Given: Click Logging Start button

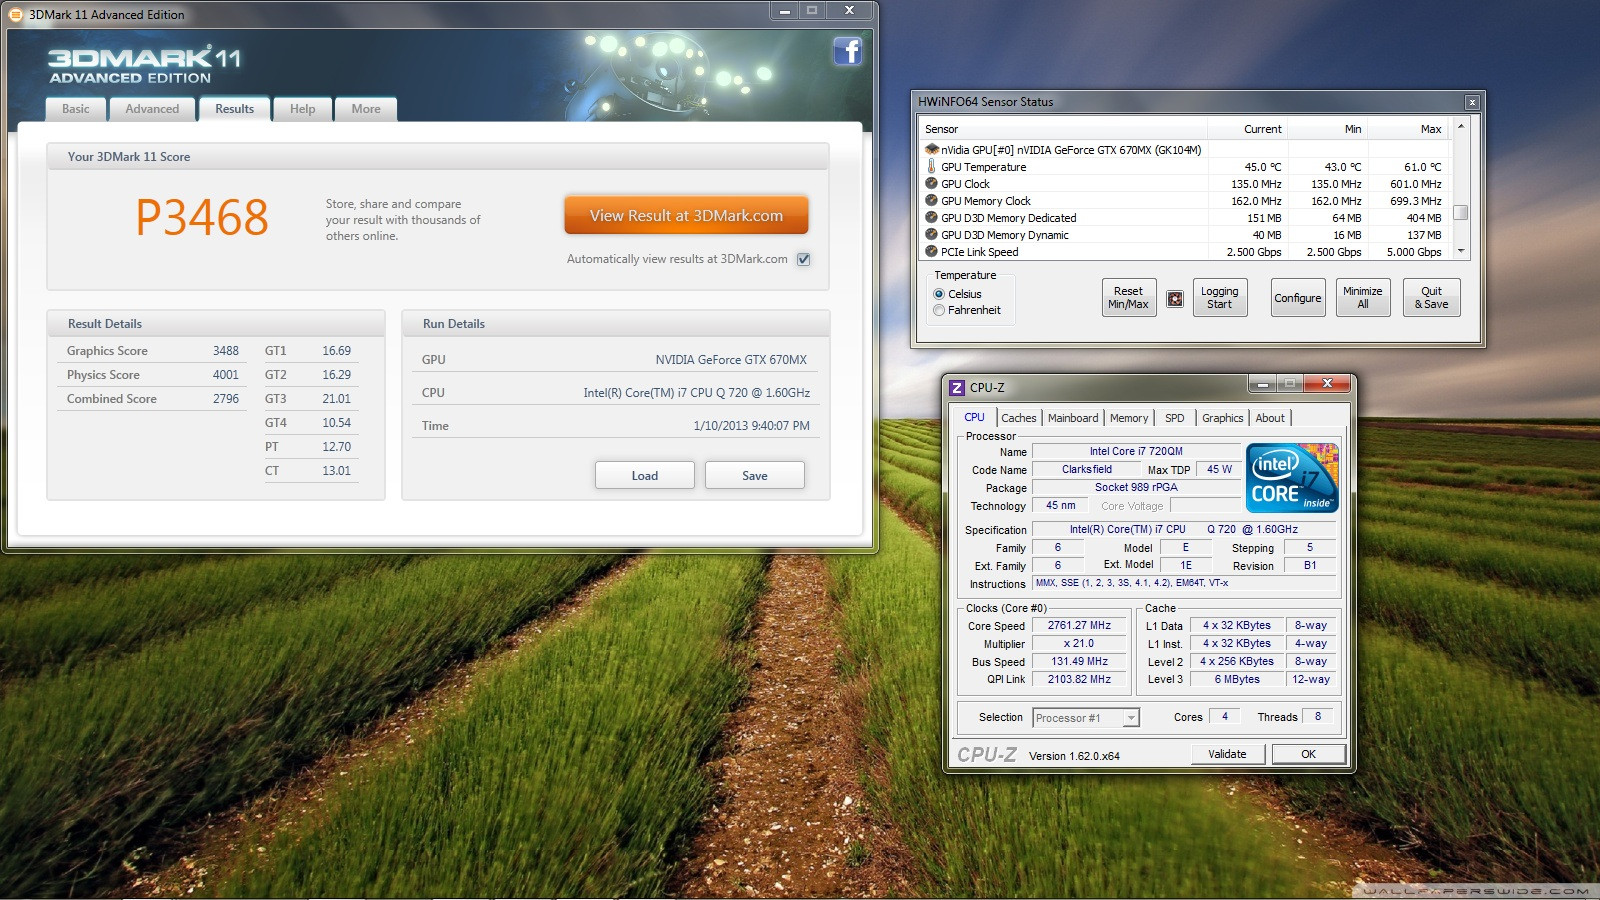Looking at the screenshot, I should tap(1220, 298).
